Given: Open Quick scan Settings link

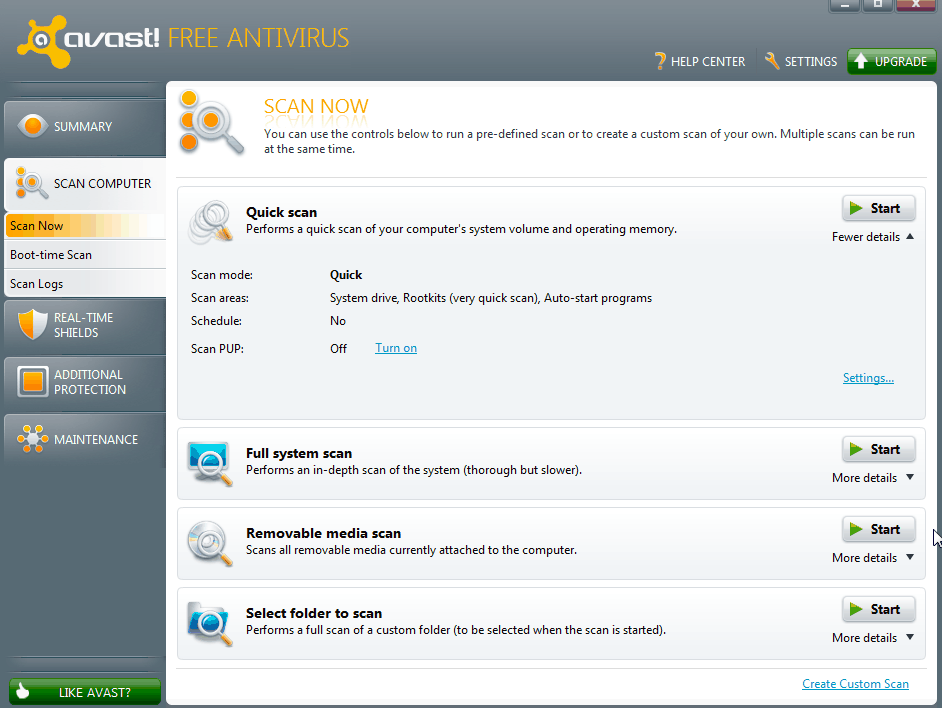Looking at the screenshot, I should (867, 377).
